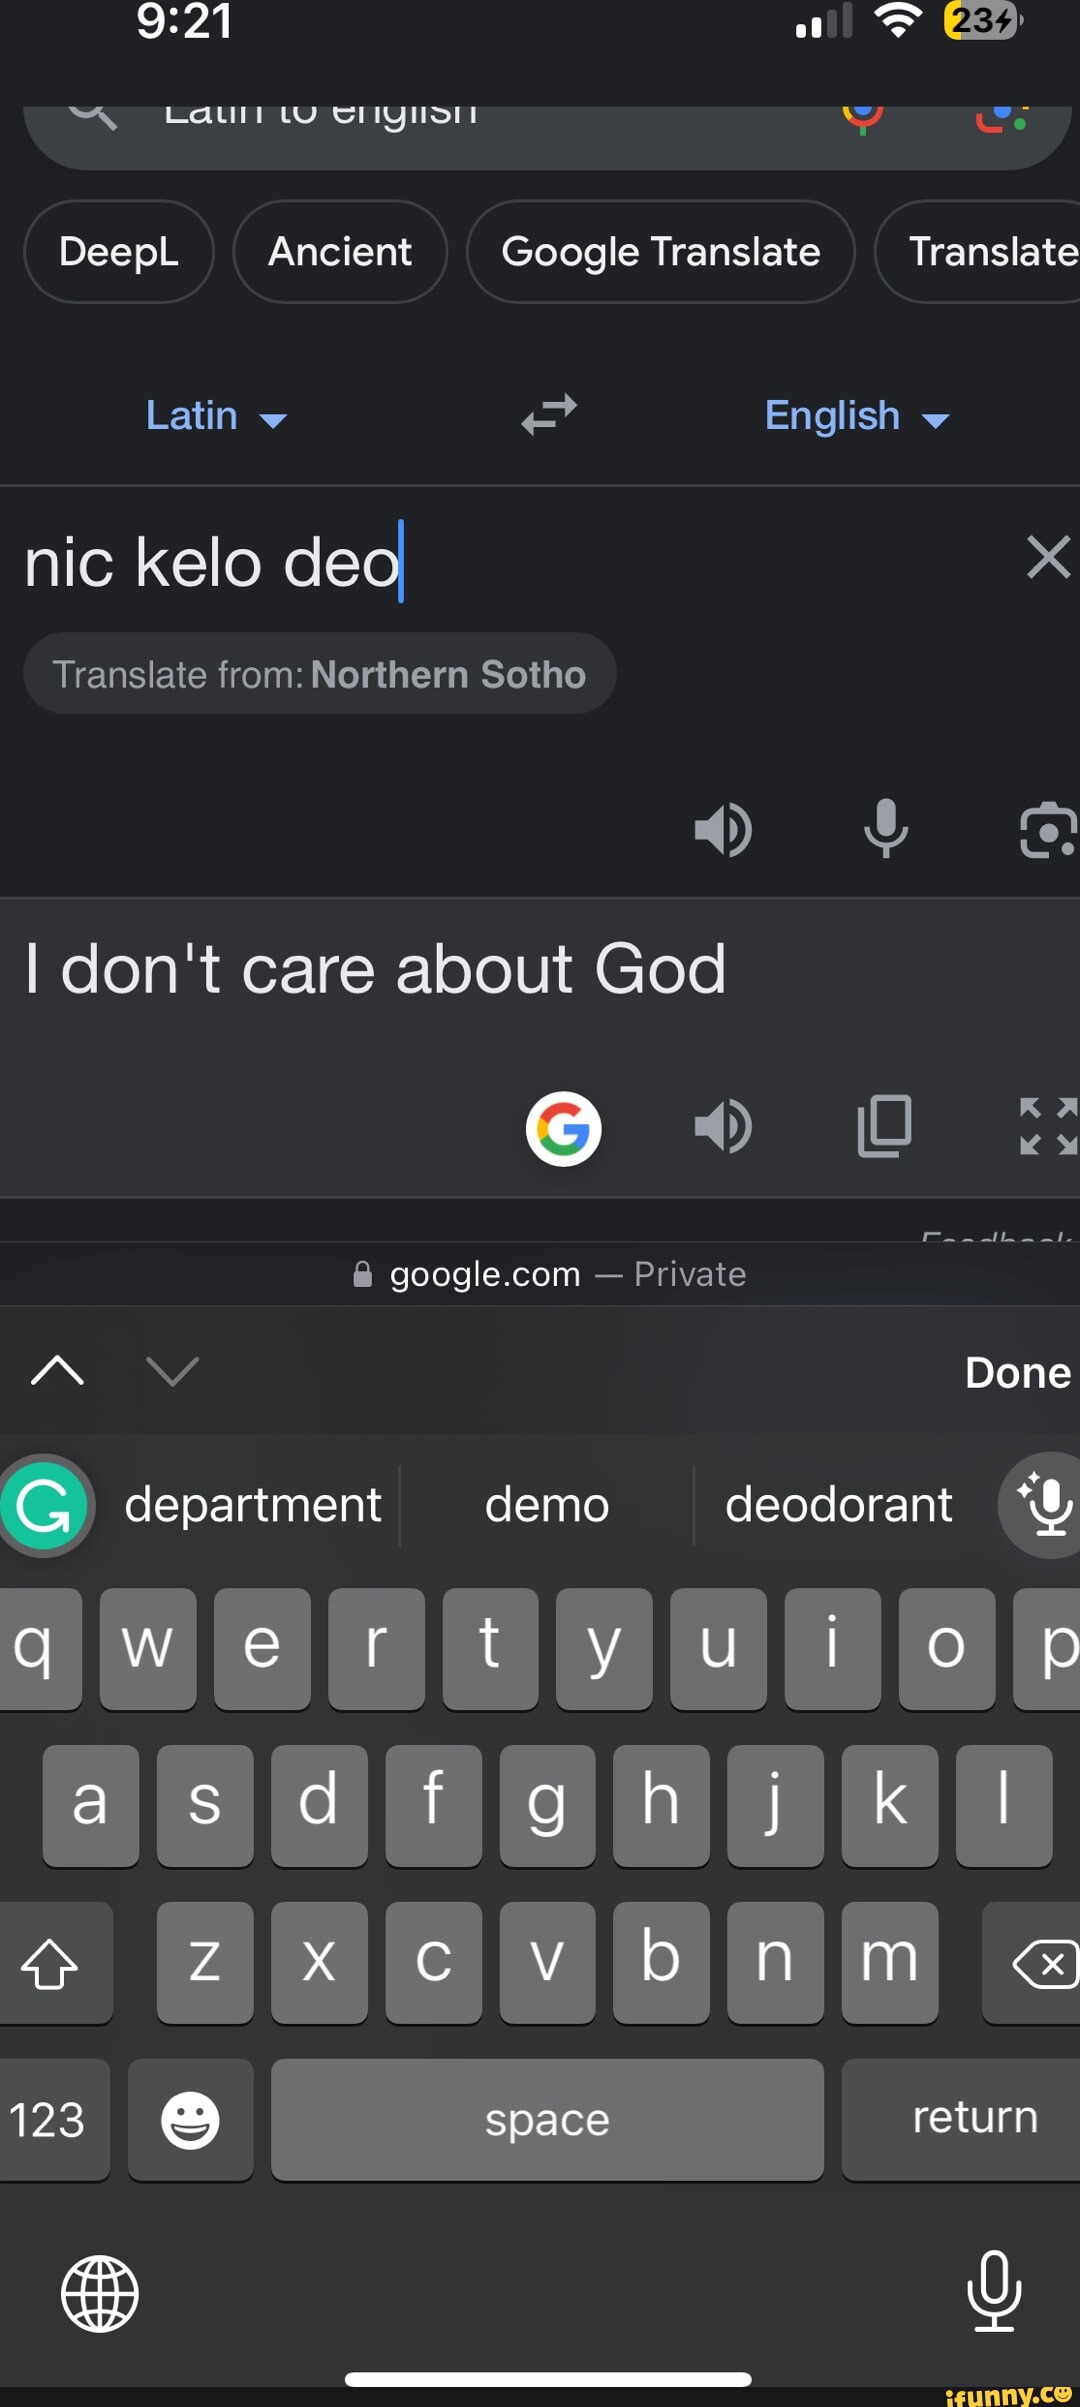The height and width of the screenshot is (2407, 1080).
Task: Open Grammarly keyboard icon
Action: point(45,1505)
